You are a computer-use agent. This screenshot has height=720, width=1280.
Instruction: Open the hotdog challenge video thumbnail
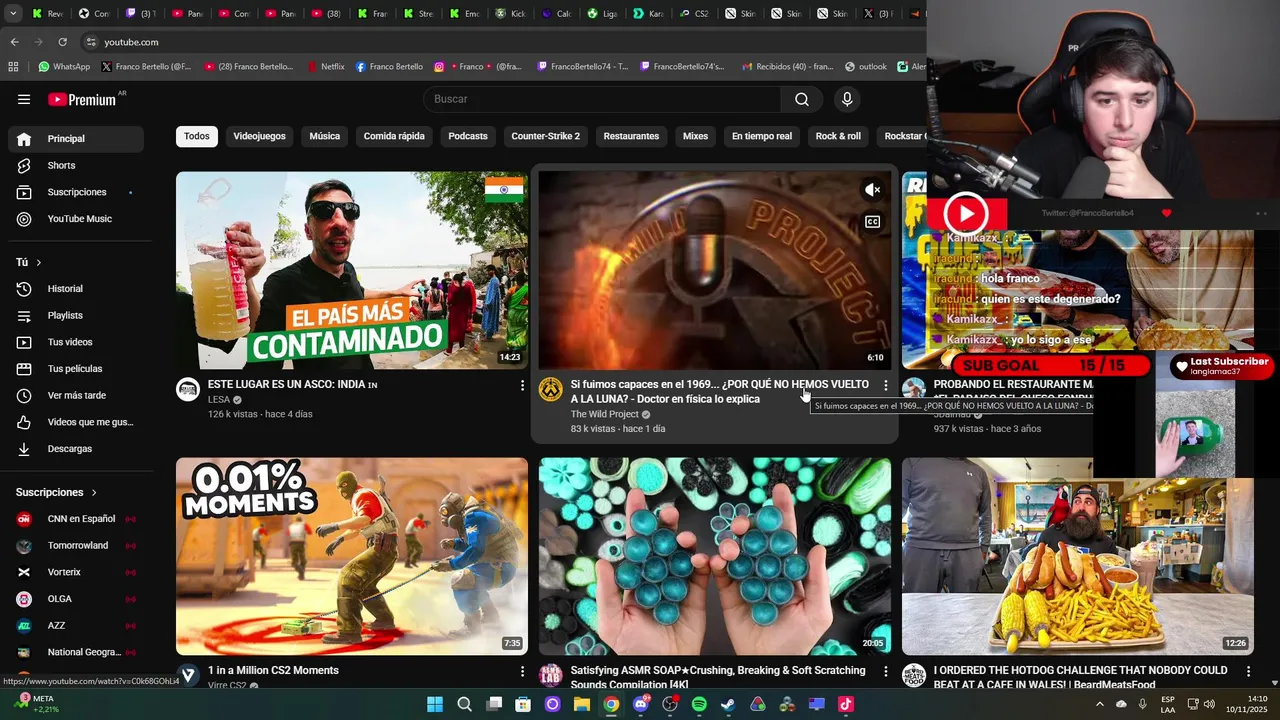(1078, 557)
